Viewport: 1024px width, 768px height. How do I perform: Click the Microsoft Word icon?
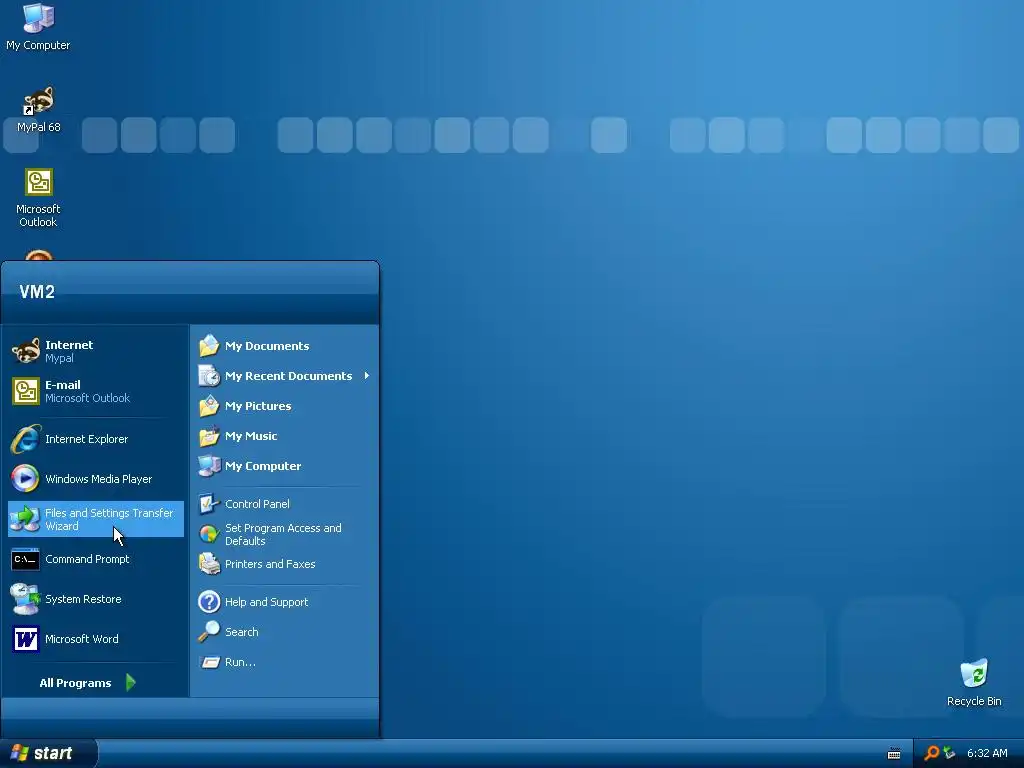pos(25,639)
